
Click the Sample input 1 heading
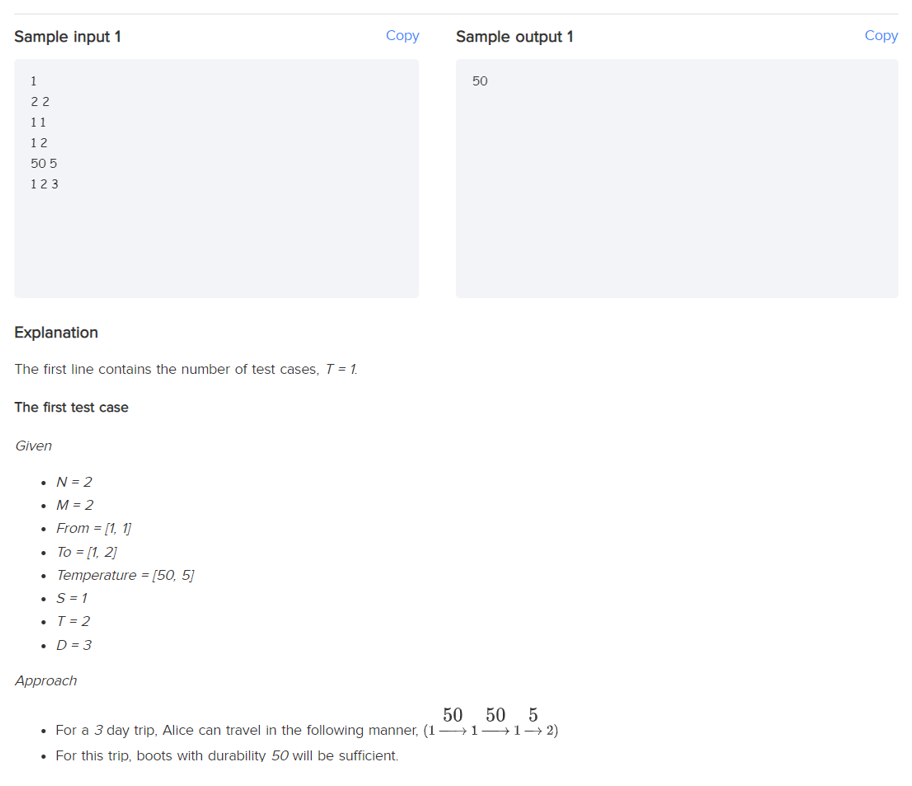point(67,37)
